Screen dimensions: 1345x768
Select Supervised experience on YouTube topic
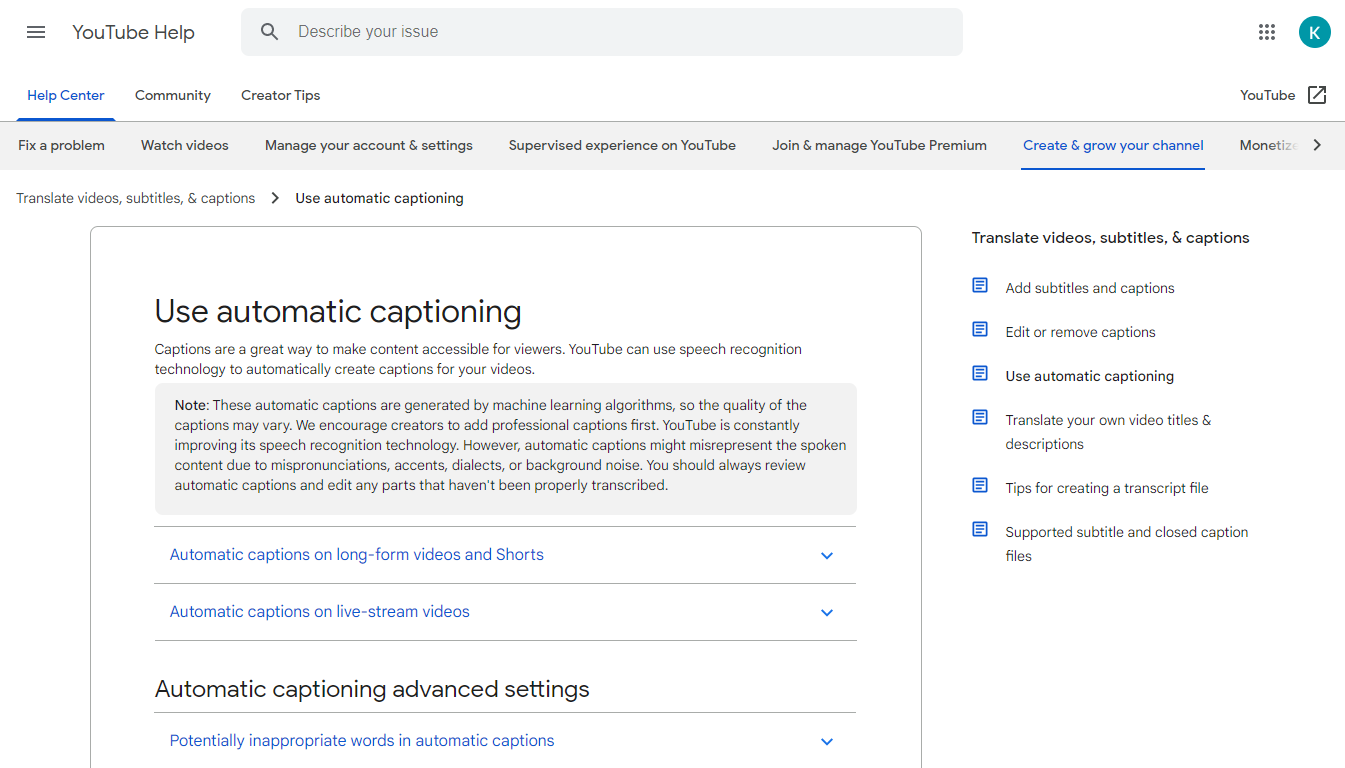[x=622, y=146]
